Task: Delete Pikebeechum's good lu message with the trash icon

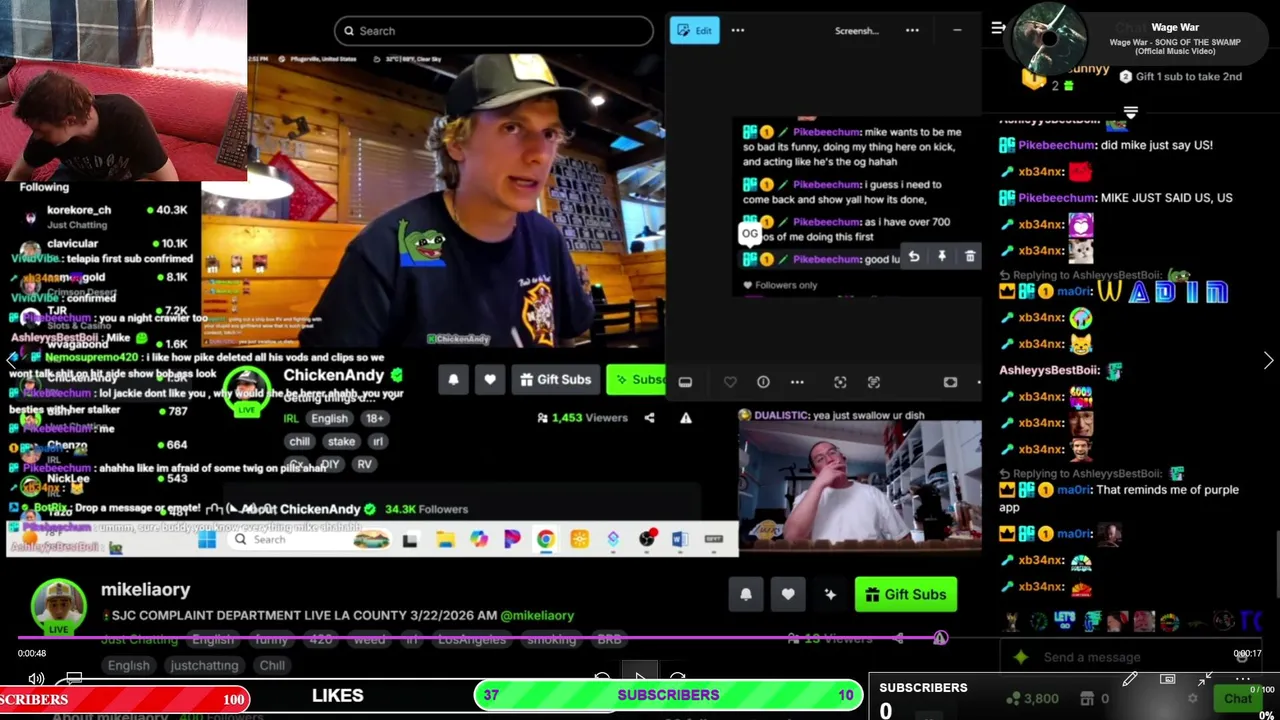Action: 970,257
